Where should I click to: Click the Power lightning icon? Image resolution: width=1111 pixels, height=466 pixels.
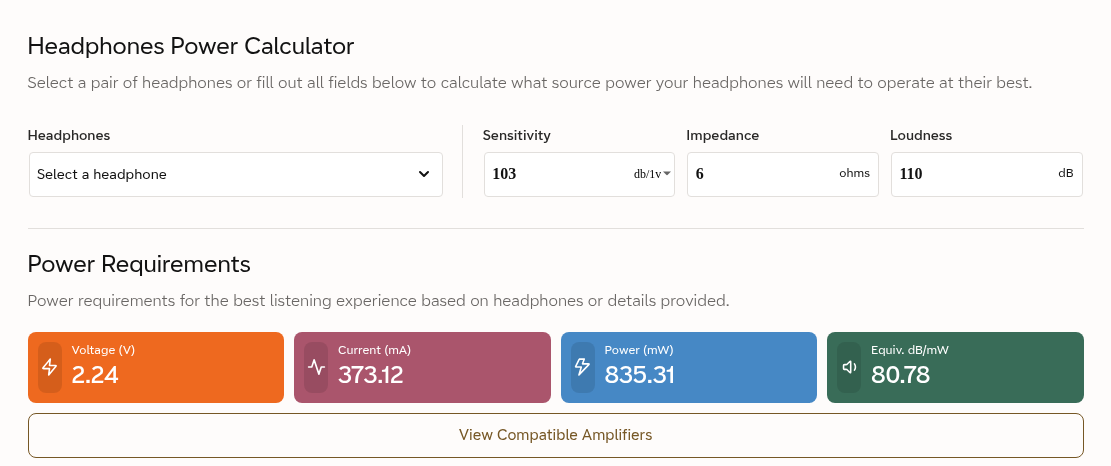pos(582,367)
